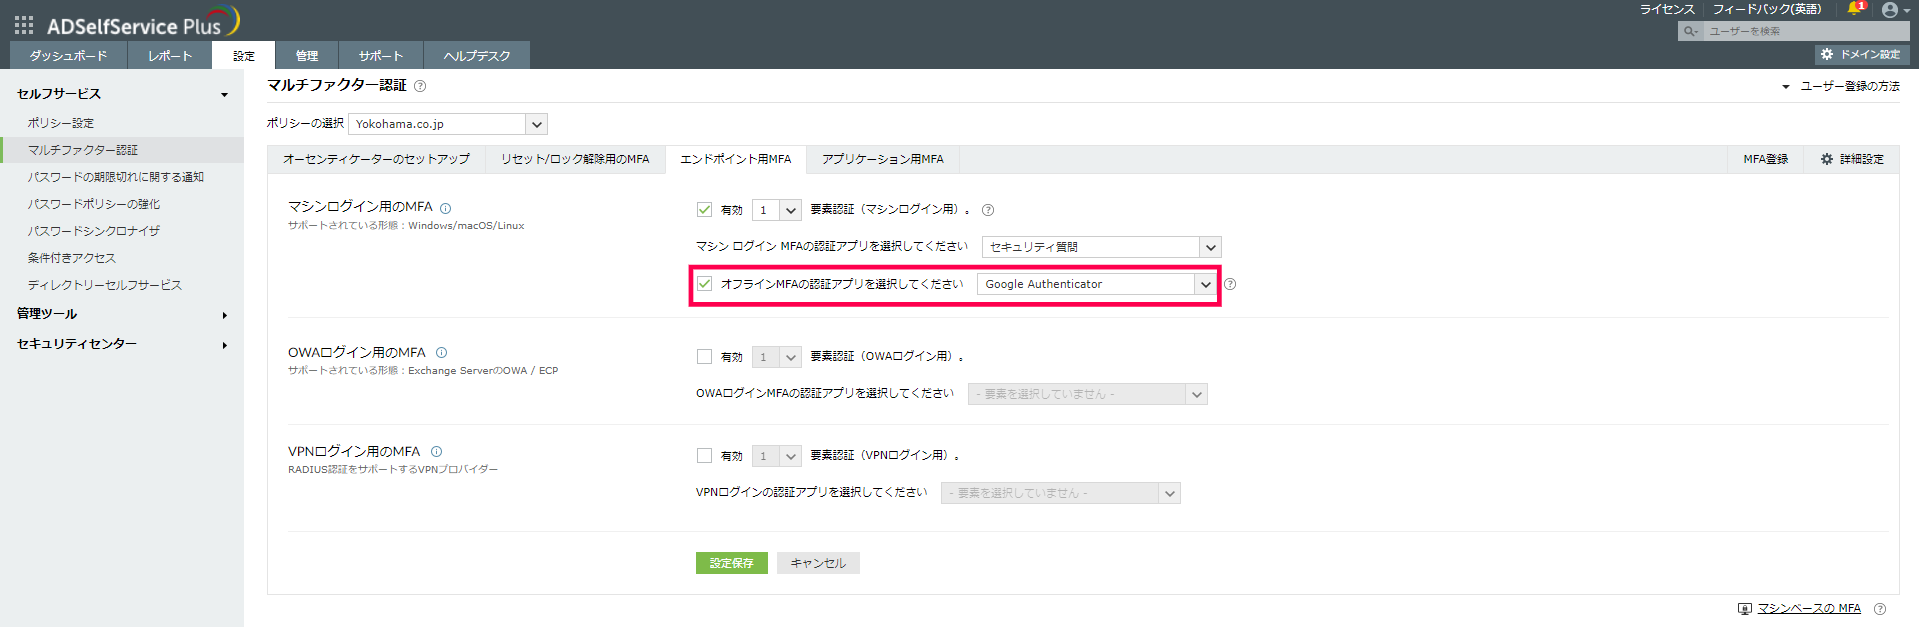Viewport: 1919px width, 627px height.
Task: Open factor count dropdown for machine login
Action: (x=777, y=210)
